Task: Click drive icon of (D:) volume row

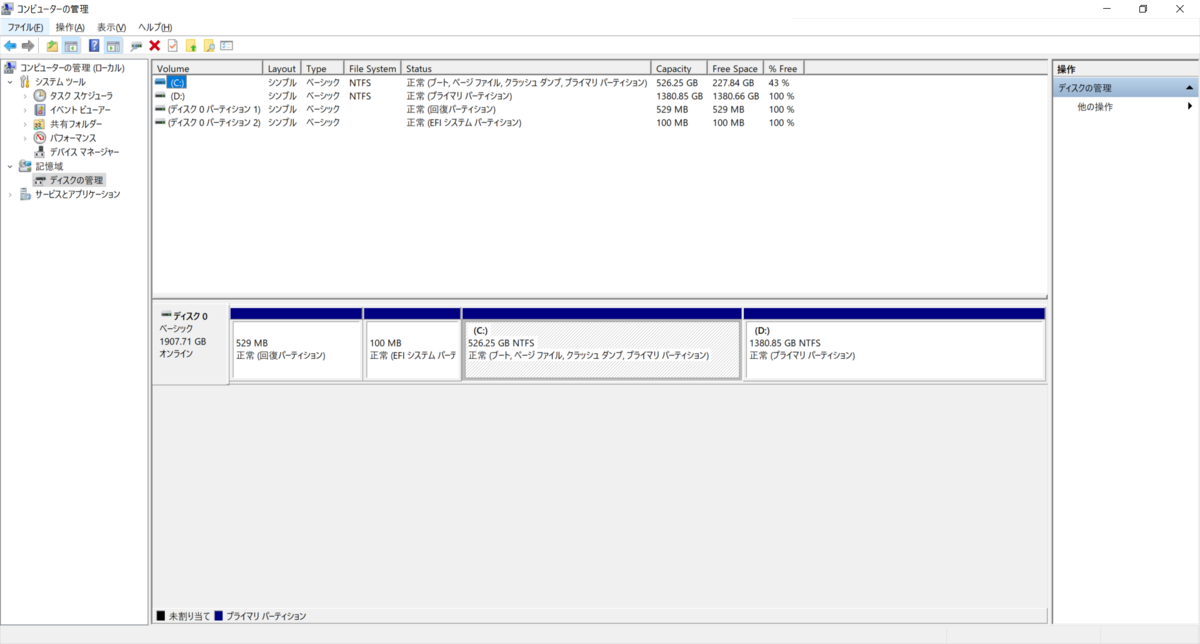Action: [x=160, y=96]
